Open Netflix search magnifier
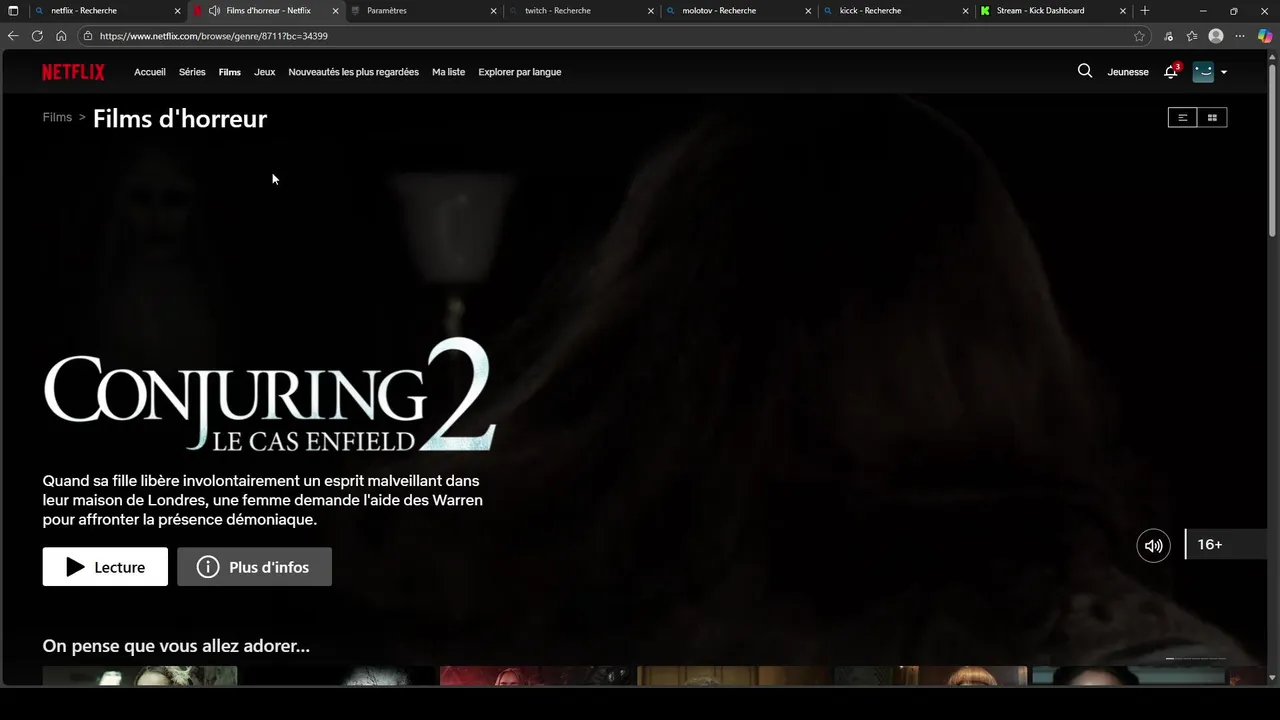 coord(1085,71)
